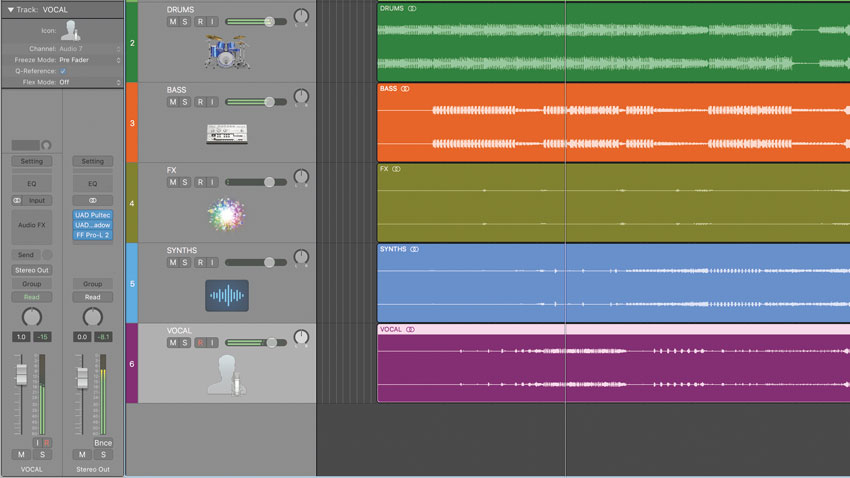Click the VOCAL singer track icon
Viewport: 850px width, 478px height.
pos(227,374)
